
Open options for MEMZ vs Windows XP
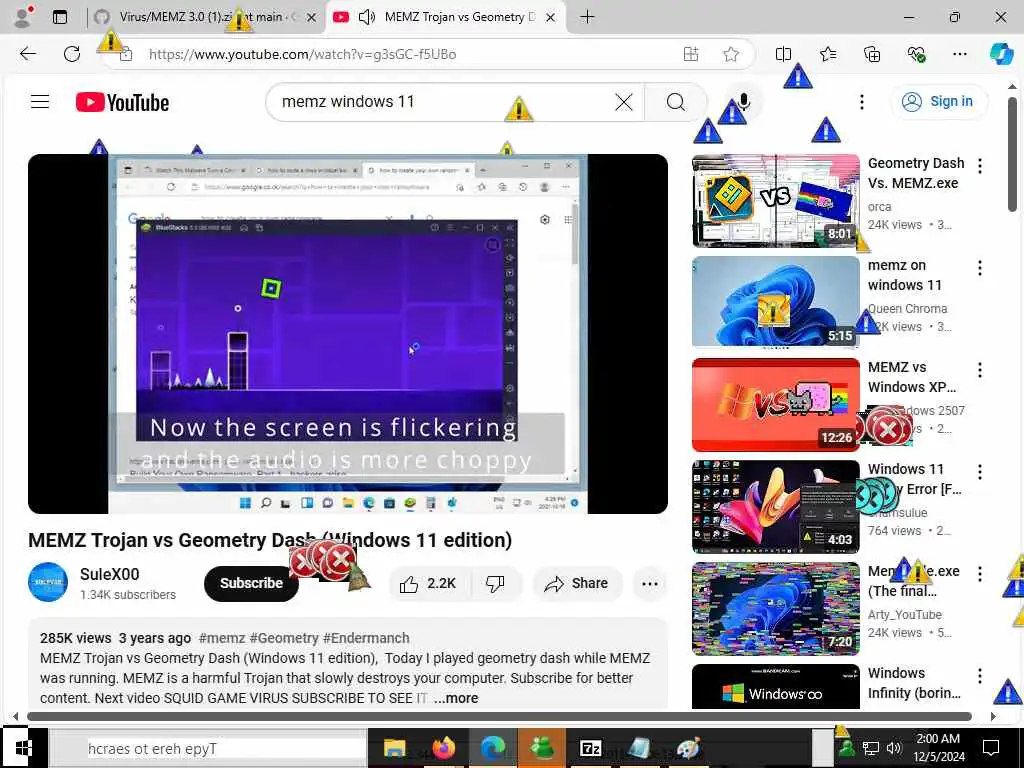pyautogui.click(x=980, y=370)
